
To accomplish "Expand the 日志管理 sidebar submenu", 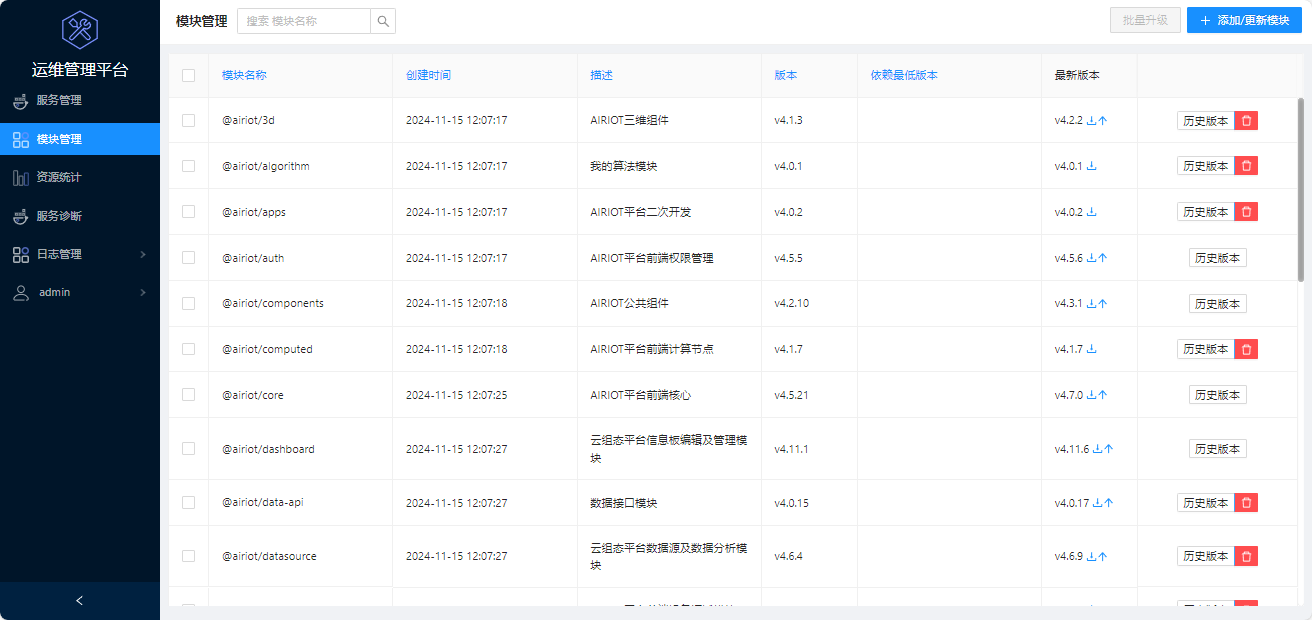I will click(x=80, y=254).
